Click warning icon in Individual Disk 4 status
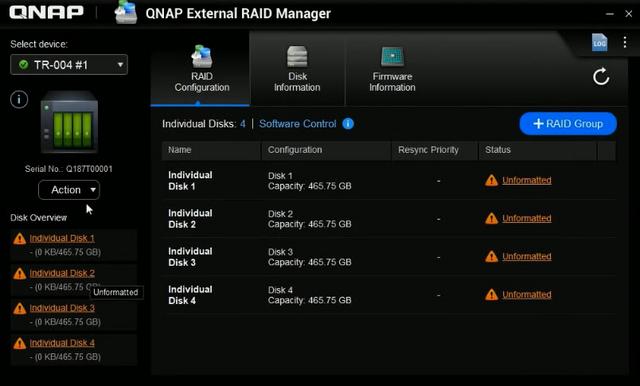The height and width of the screenshot is (386, 640). pos(491,295)
